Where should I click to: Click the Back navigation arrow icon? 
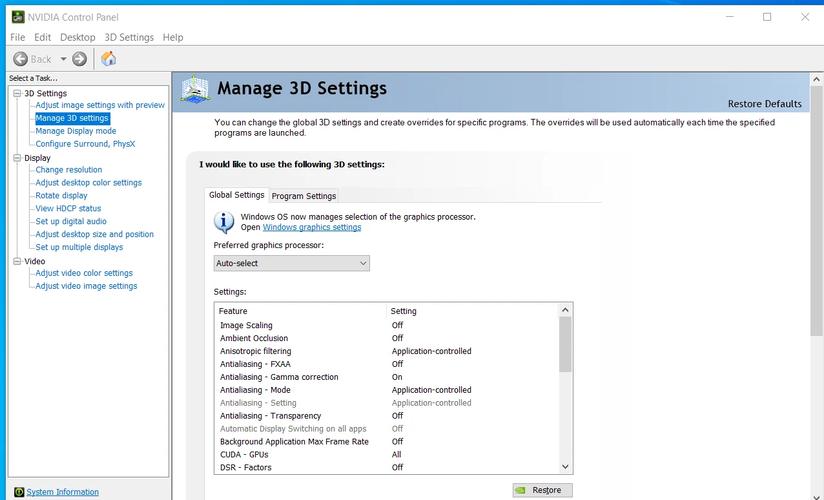click(20, 59)
